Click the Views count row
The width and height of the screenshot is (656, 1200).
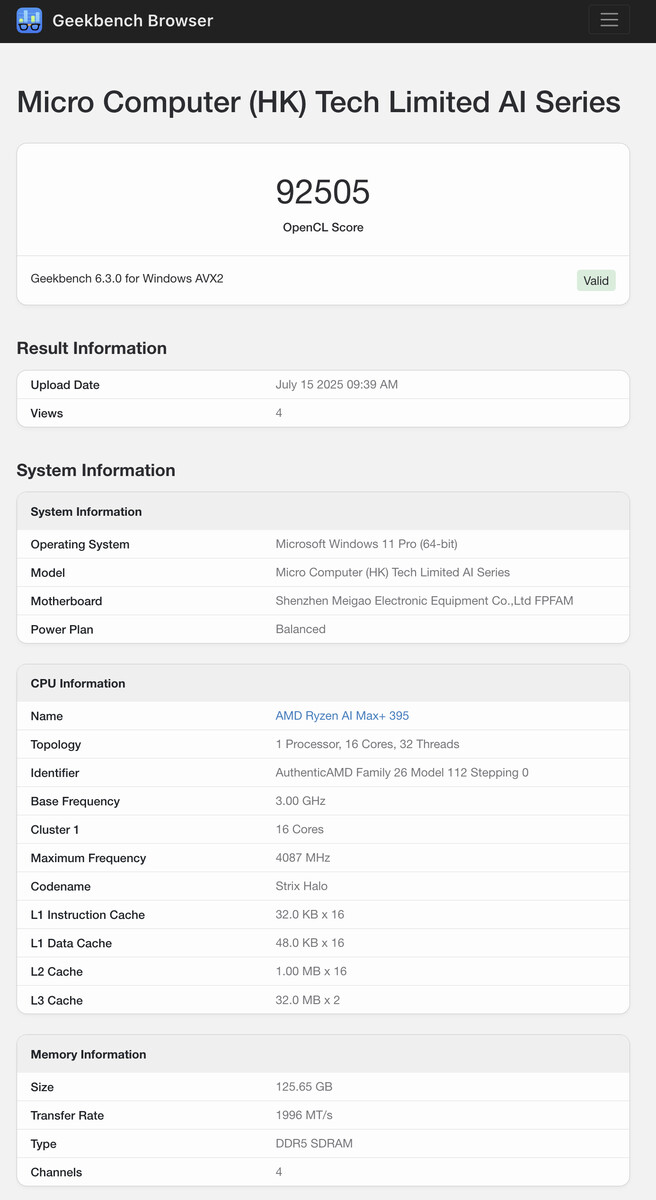323,413
